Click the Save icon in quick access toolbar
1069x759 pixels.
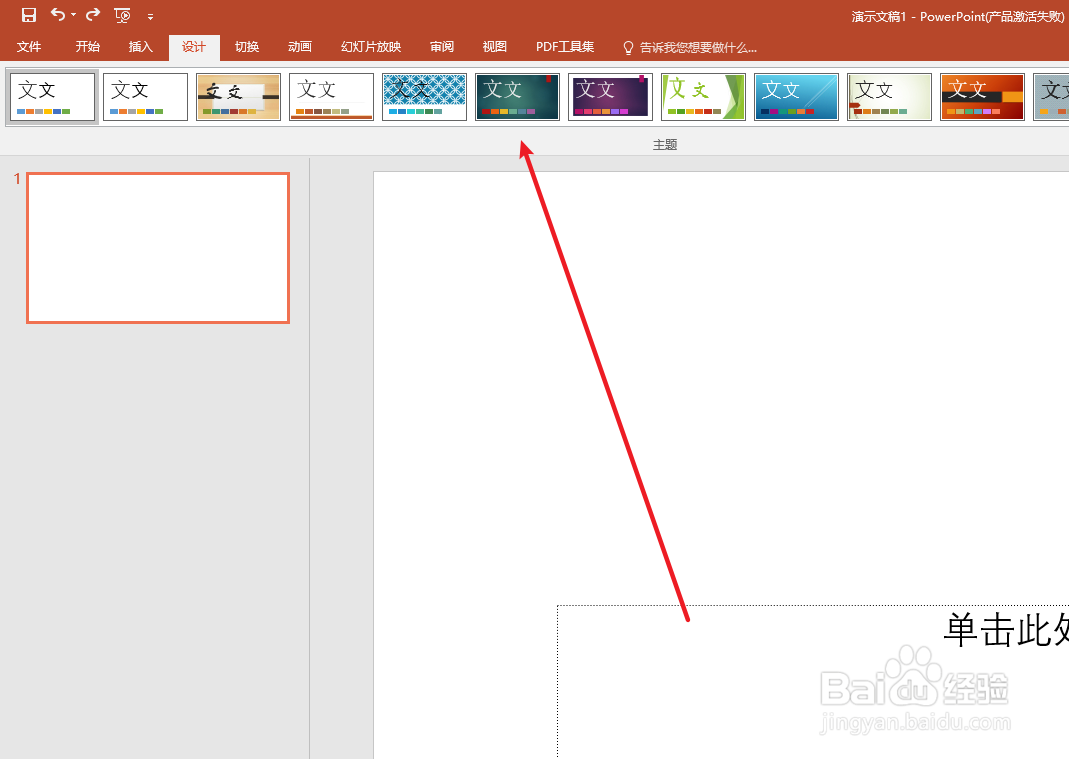[28, 15]
